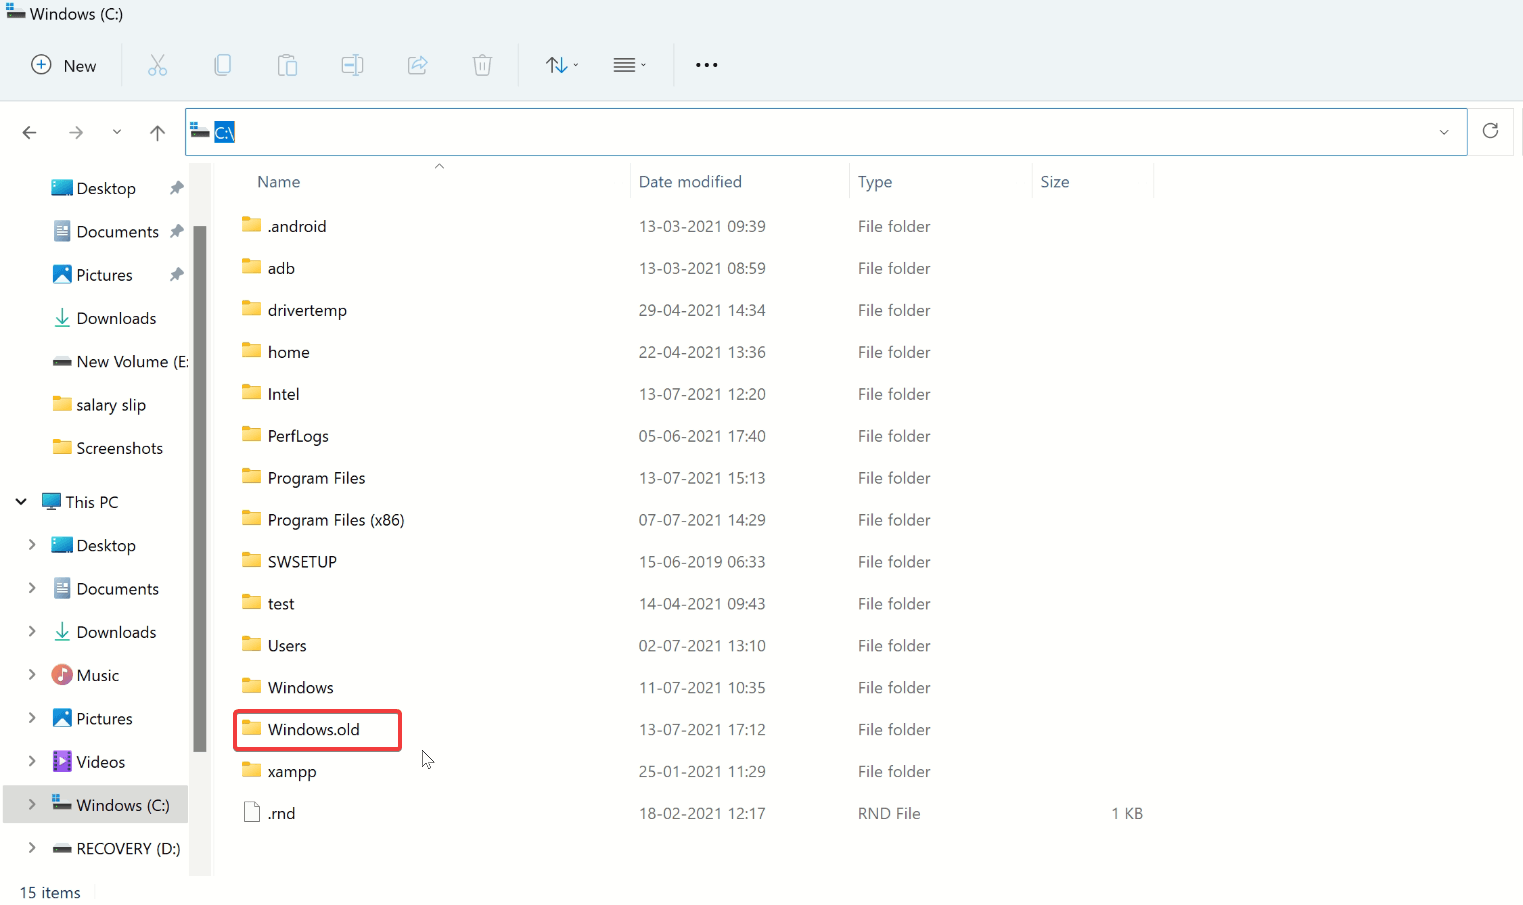Select the Program Files (x86) folder
The image size is (1523, 905).
tap(336, 520)
